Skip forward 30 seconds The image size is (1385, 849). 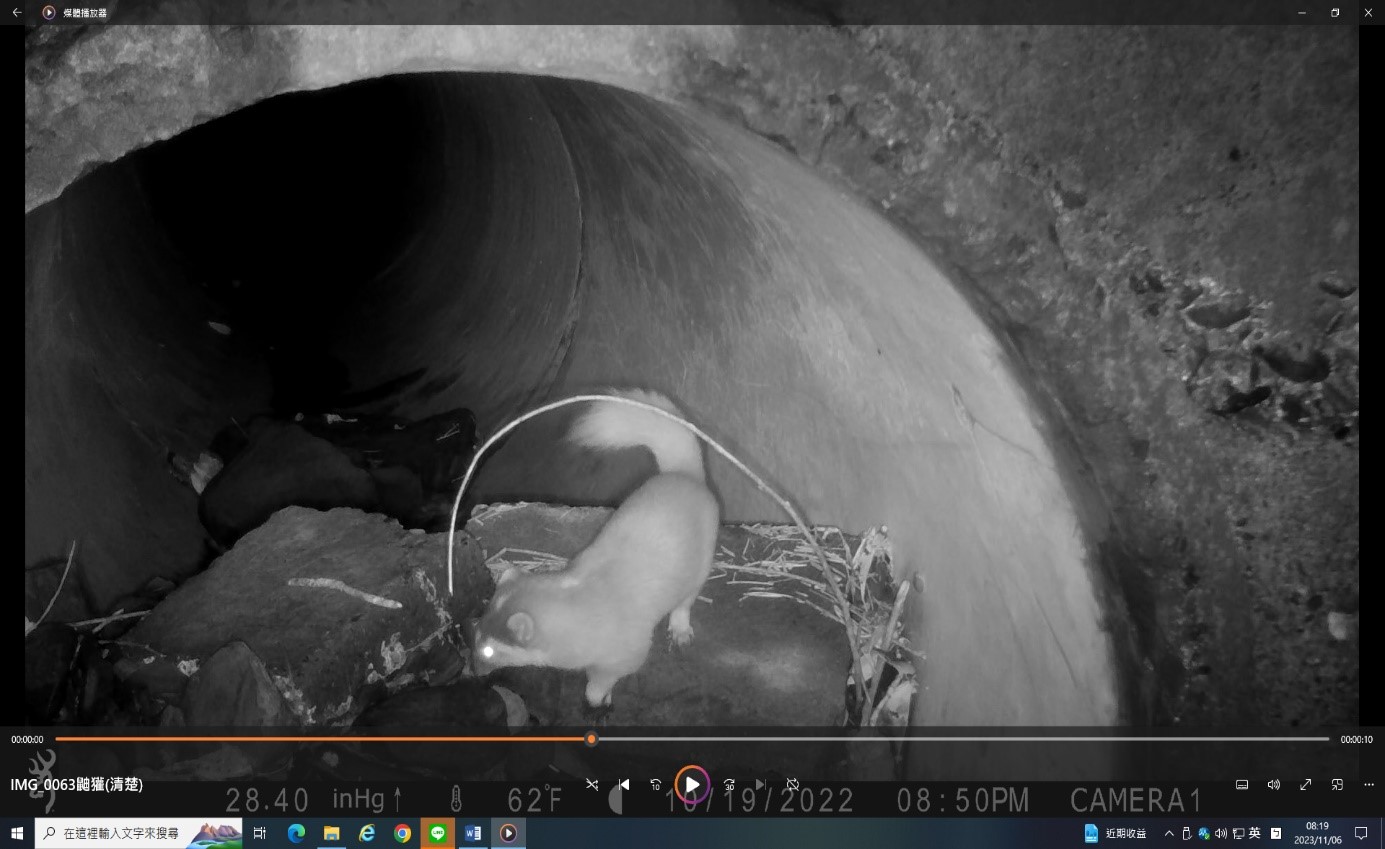point(729,785)
